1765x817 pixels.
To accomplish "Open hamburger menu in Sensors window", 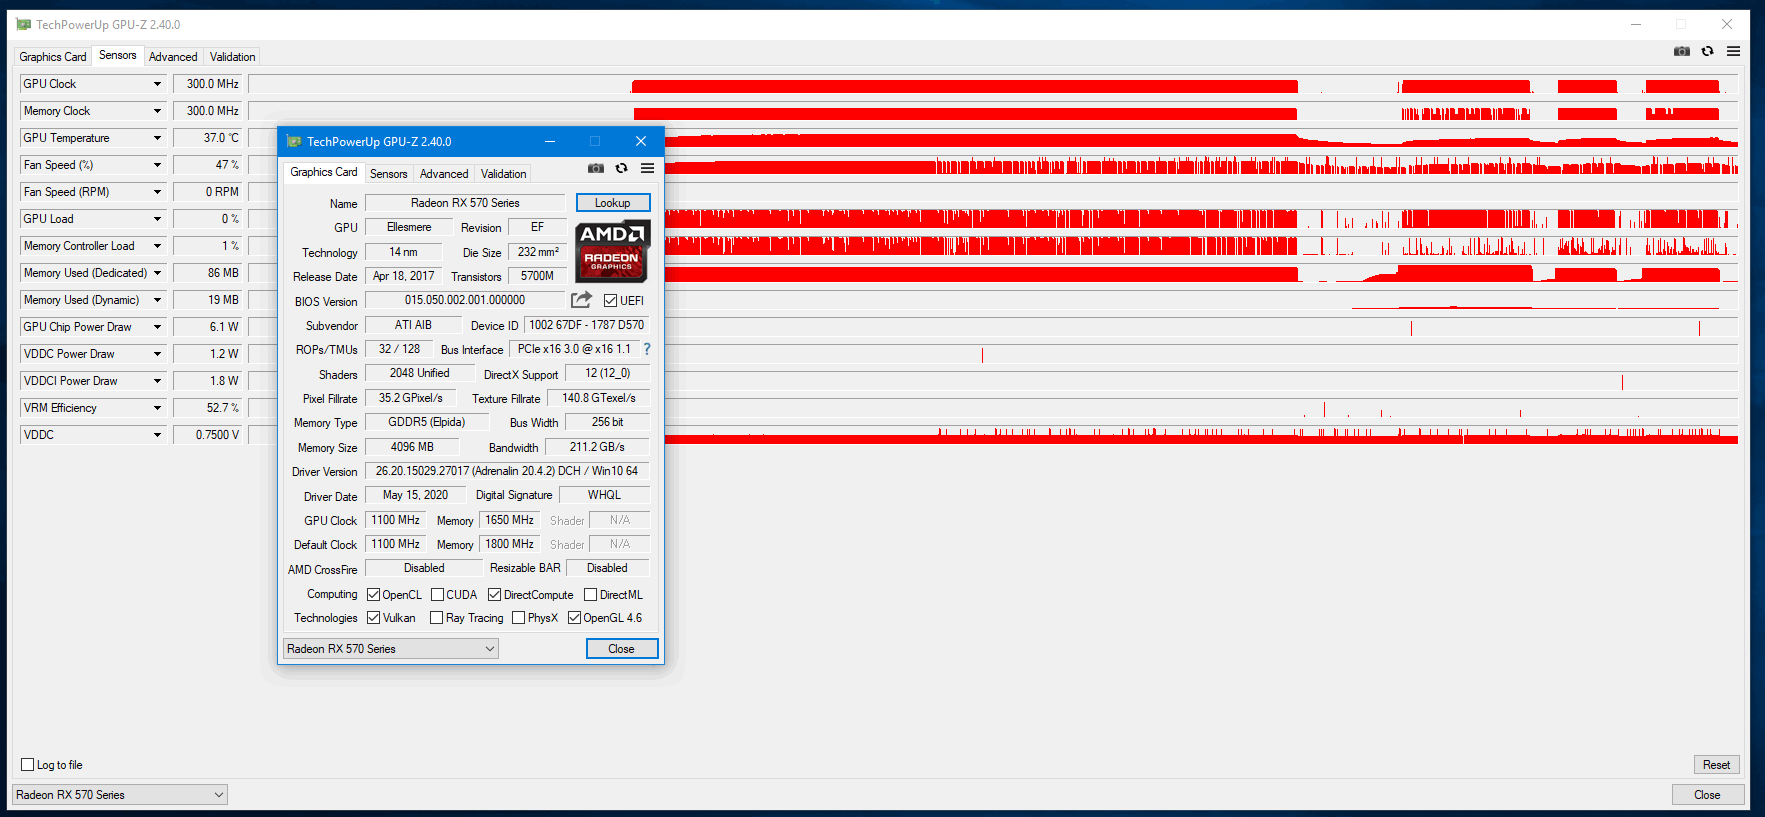I will click(x=1734, y=51).
